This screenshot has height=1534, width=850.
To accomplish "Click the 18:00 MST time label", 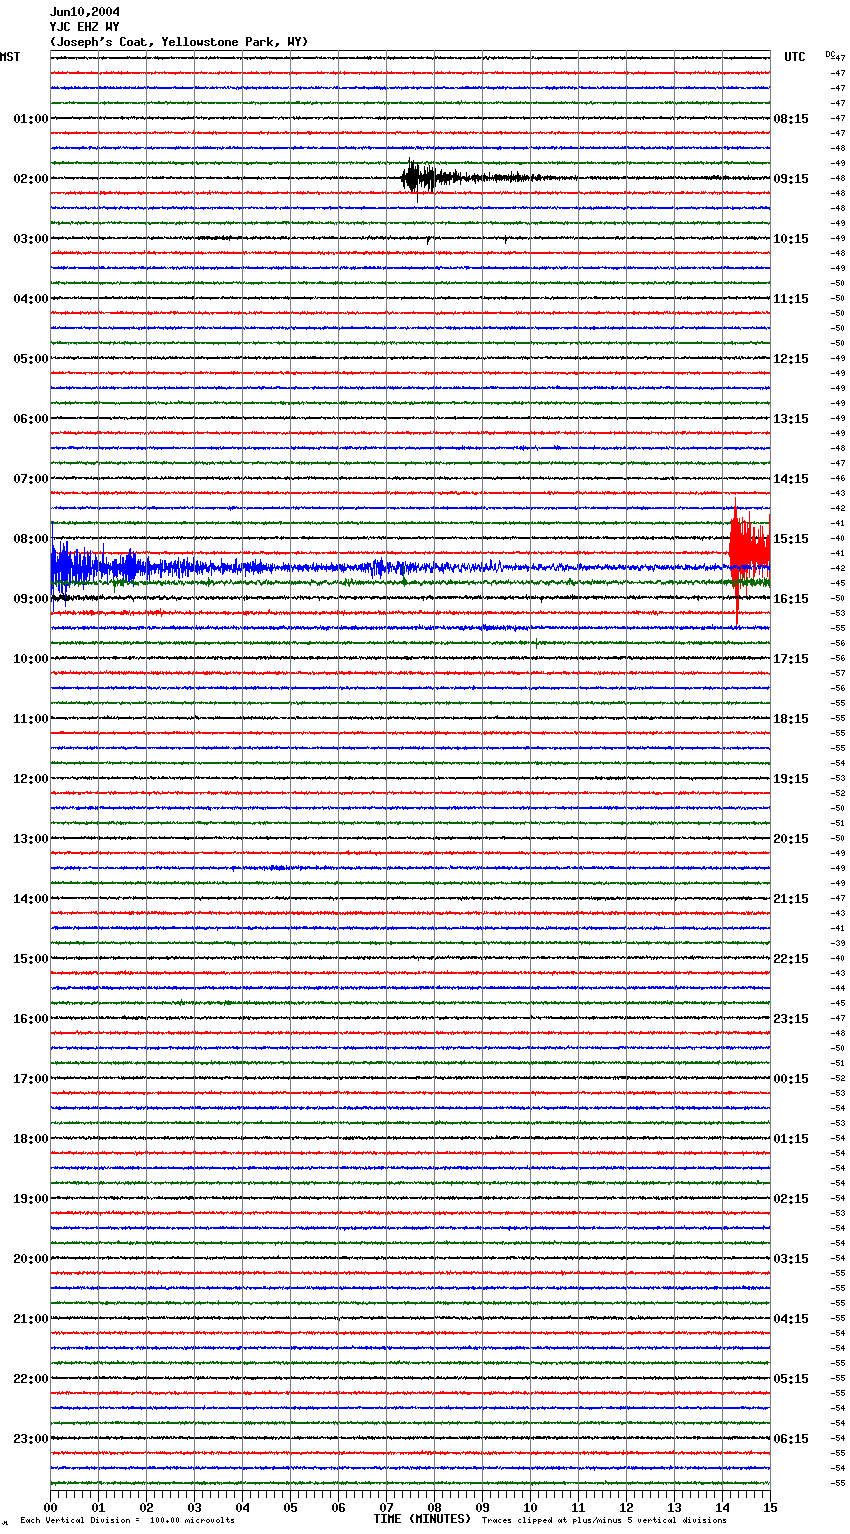I will [31, 1139].
